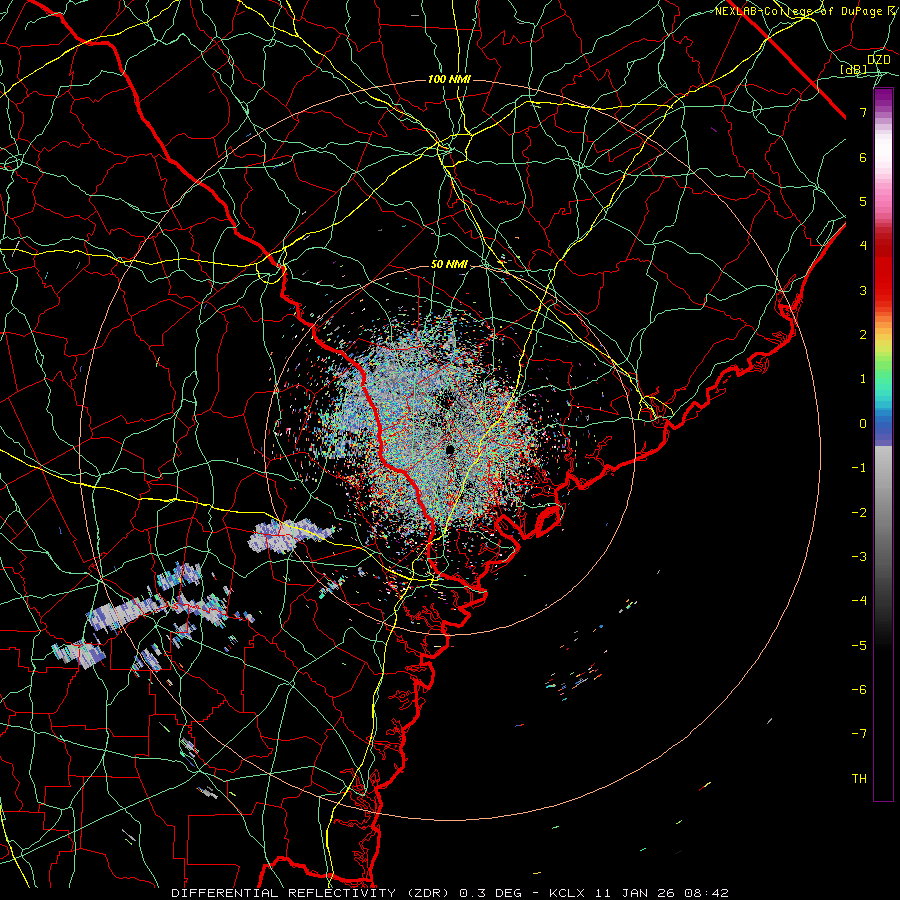Click the 3 dB tick label on the color scale
Image resolution: width=900 pixels, height=900 pixels.
pos(863,290)
